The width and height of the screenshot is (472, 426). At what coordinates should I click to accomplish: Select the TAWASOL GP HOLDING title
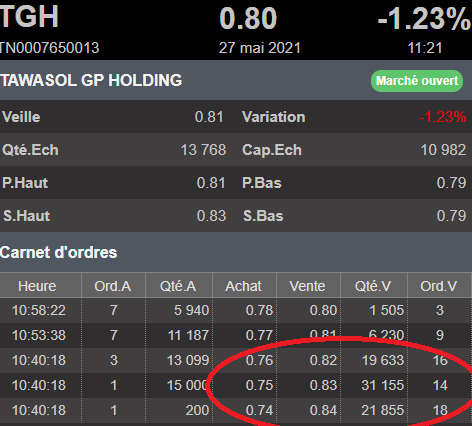(x=91, y=80)
